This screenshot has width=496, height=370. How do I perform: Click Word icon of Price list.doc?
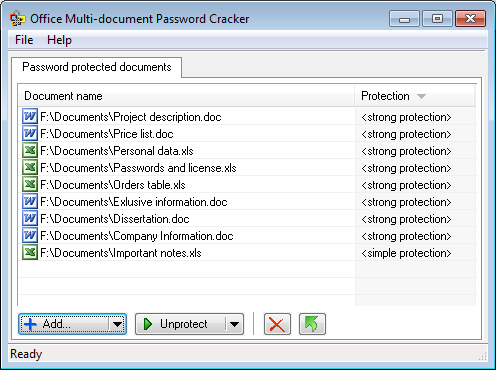(x=30, y=134)
